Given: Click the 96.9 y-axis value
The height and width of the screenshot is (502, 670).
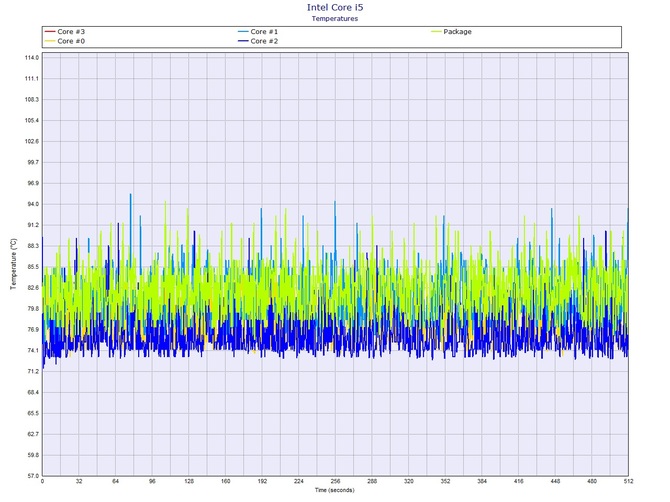Looking at the screenshot, I should [x=34, y=183].
